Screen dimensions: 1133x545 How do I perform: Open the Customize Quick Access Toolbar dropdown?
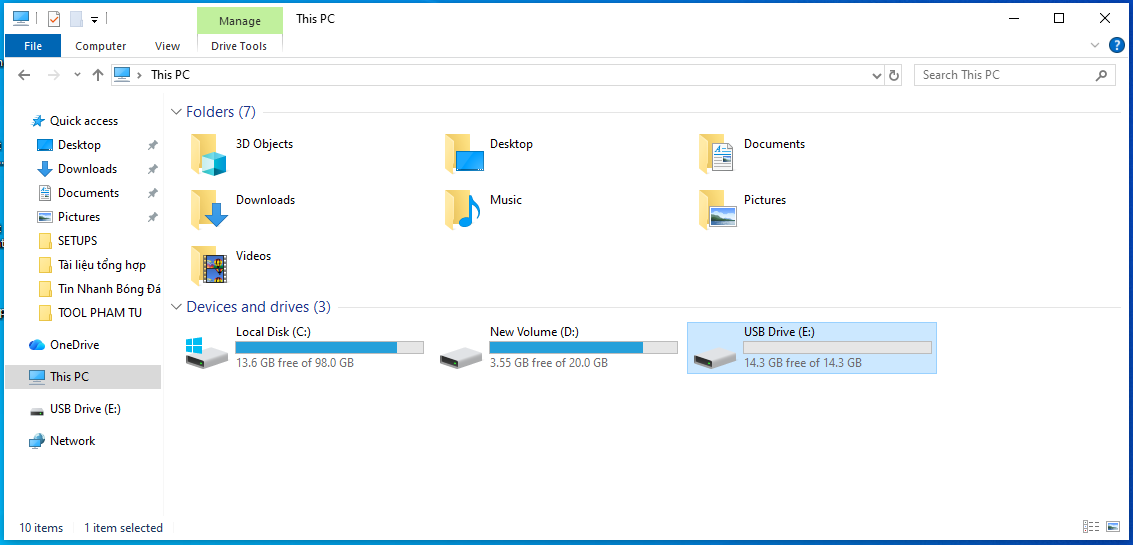[x=94, y=19]
